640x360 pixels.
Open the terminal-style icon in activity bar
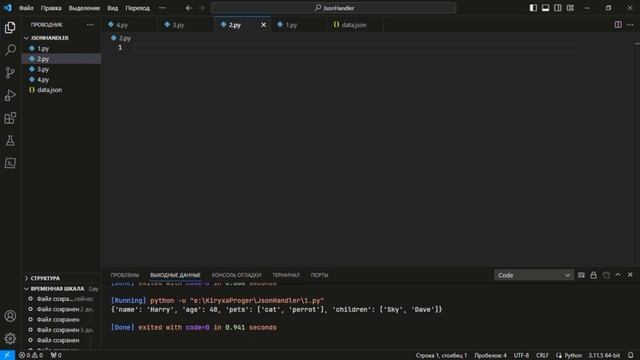coord(10,163)
